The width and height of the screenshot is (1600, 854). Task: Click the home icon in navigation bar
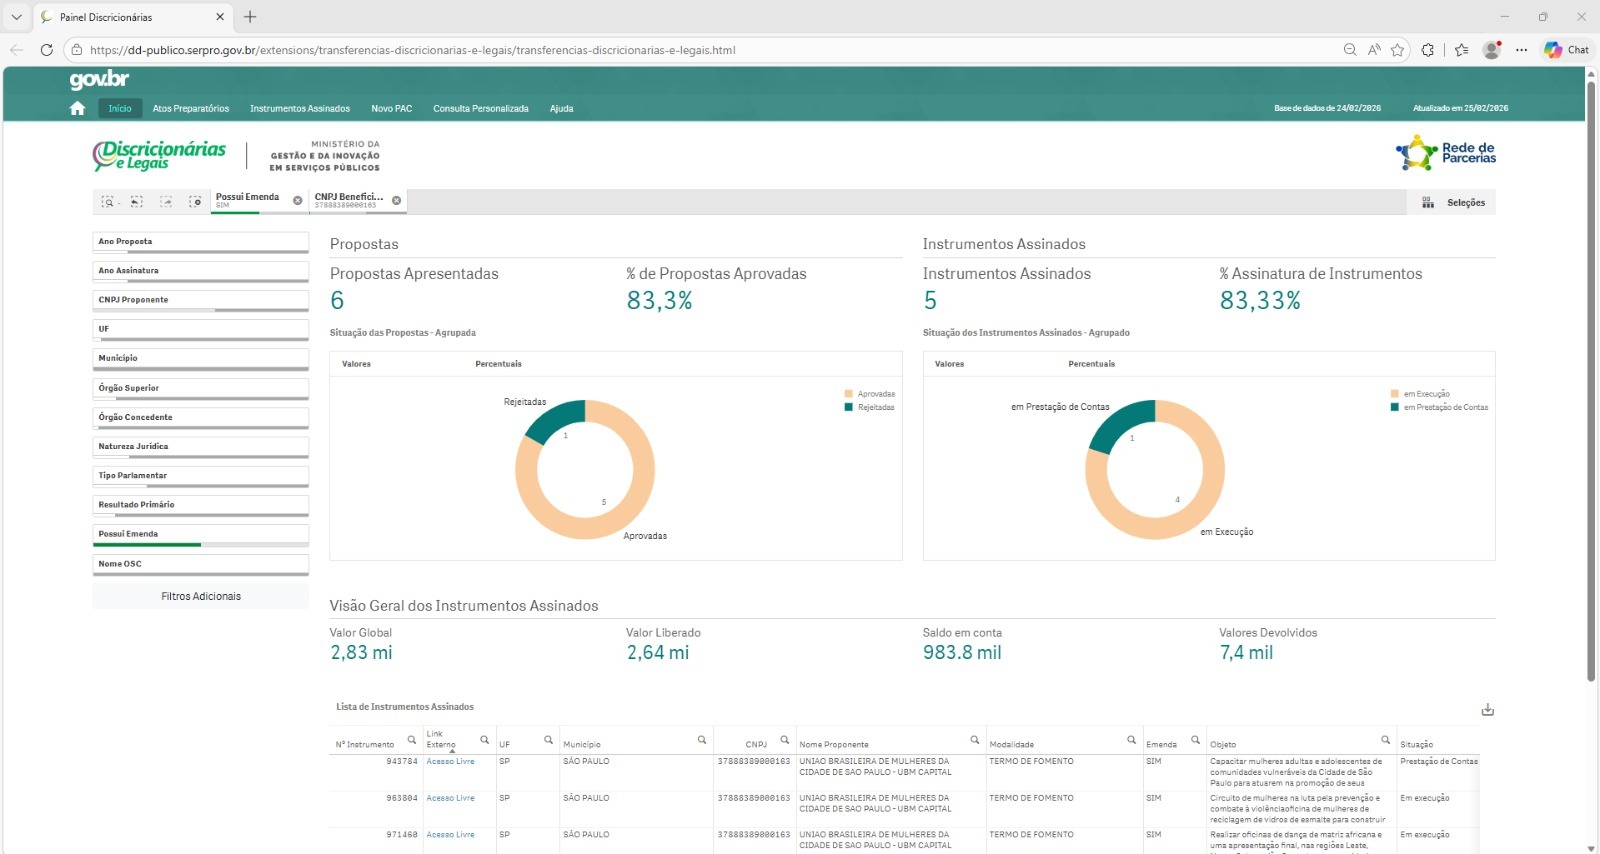[77, 108]
